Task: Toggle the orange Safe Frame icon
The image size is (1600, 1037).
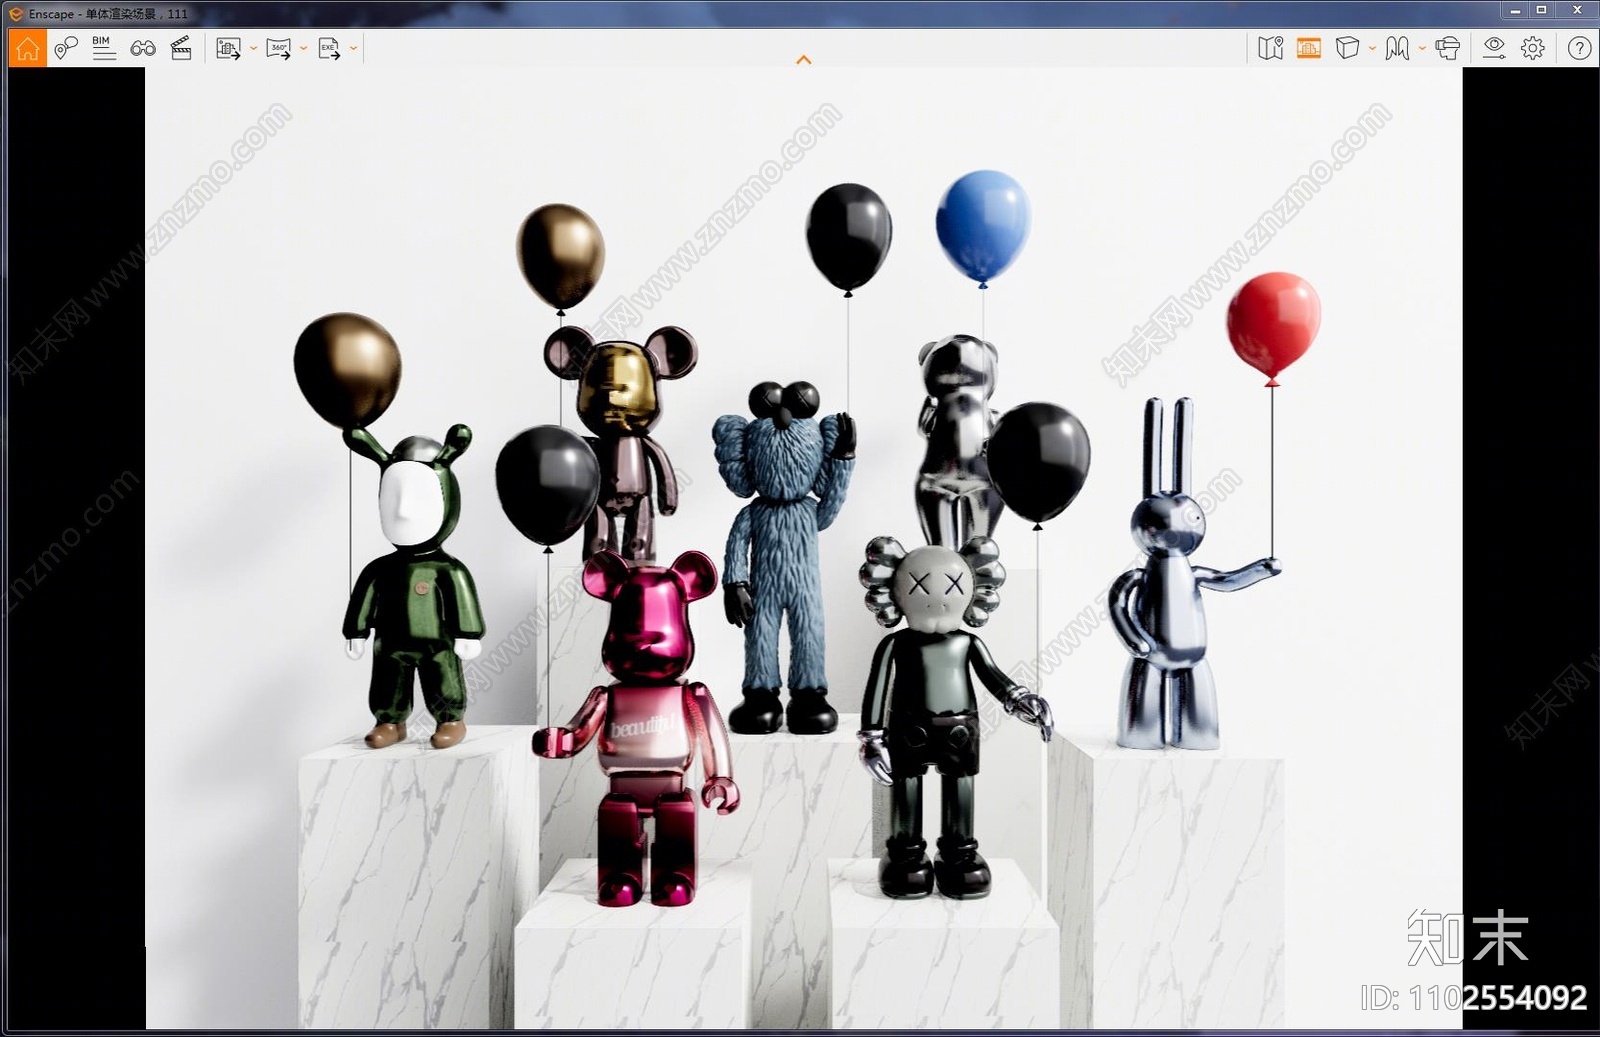Action: coord(1309,48)
